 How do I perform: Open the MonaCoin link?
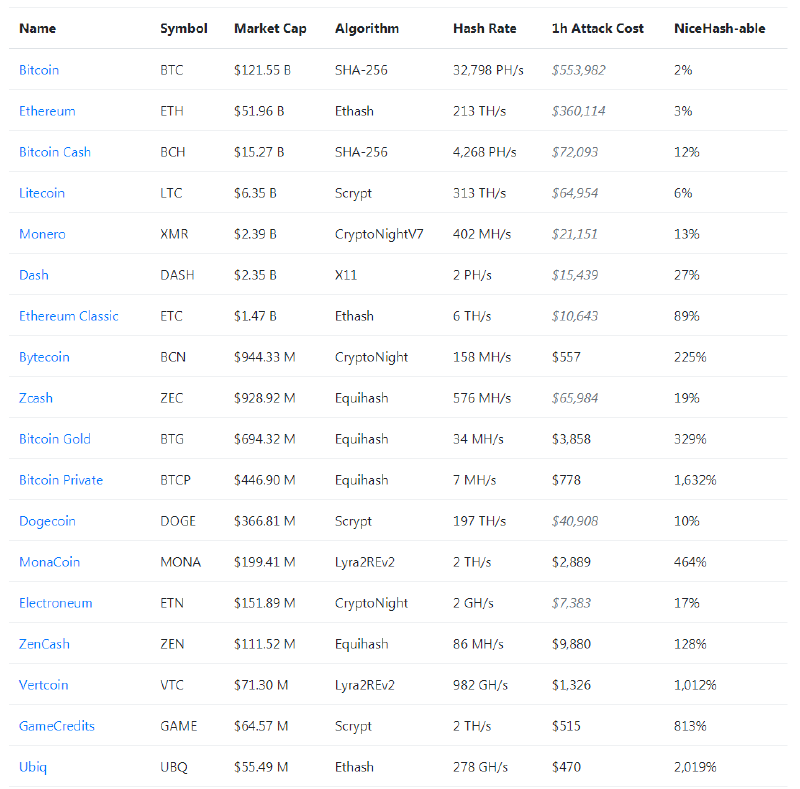tap(48, 562)
